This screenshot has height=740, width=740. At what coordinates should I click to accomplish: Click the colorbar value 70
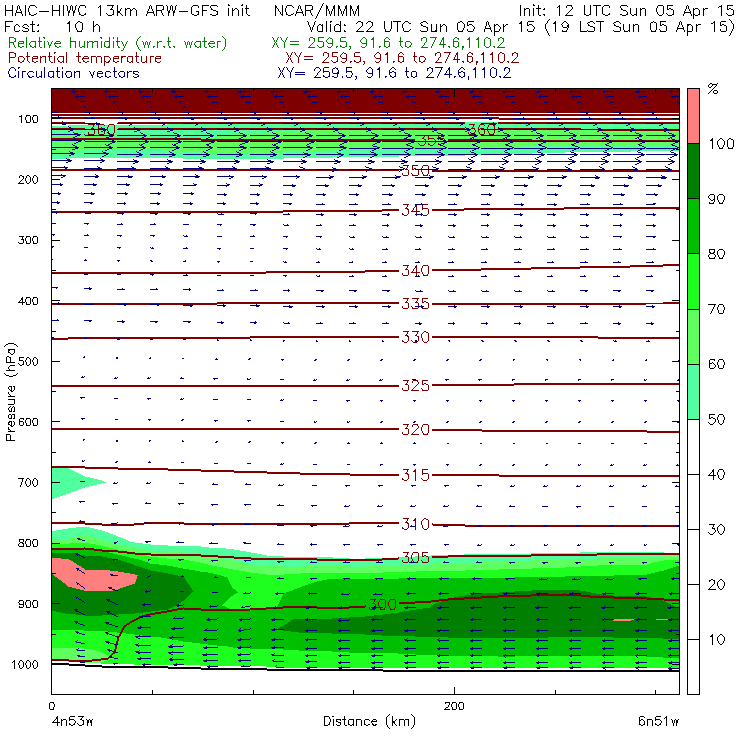(716, 309)
